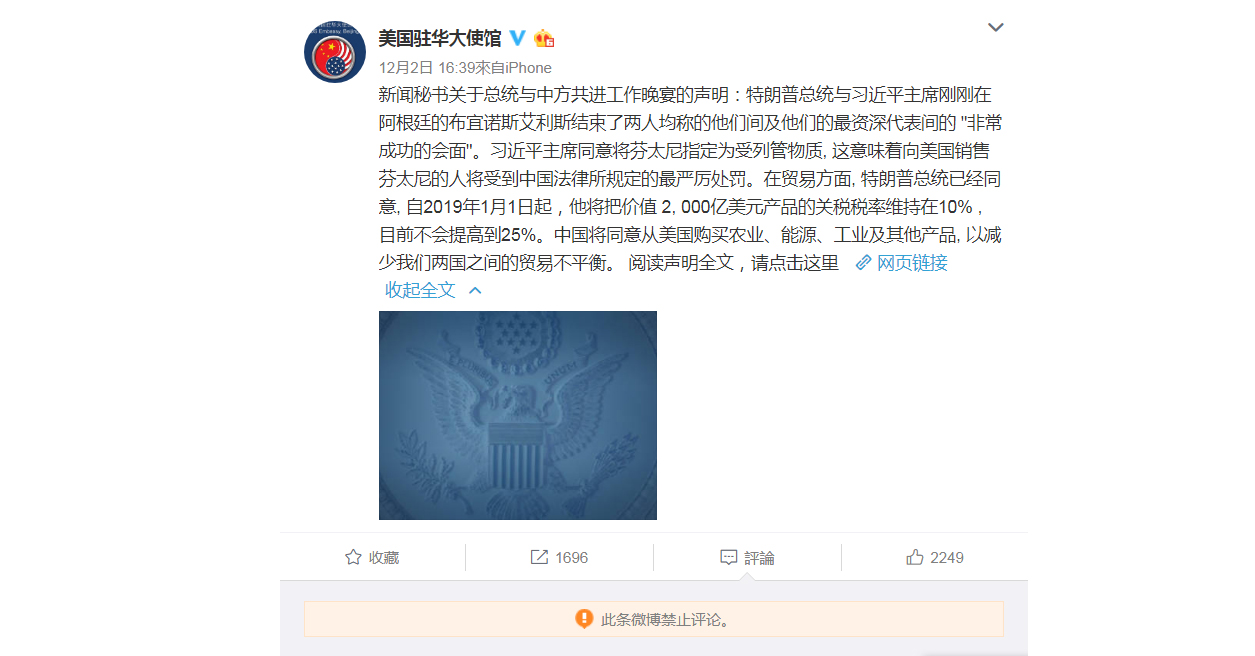This screenshot has width=1255, height=656.
Task: Open the 网页链接 web link
Action: pos(912,263)
